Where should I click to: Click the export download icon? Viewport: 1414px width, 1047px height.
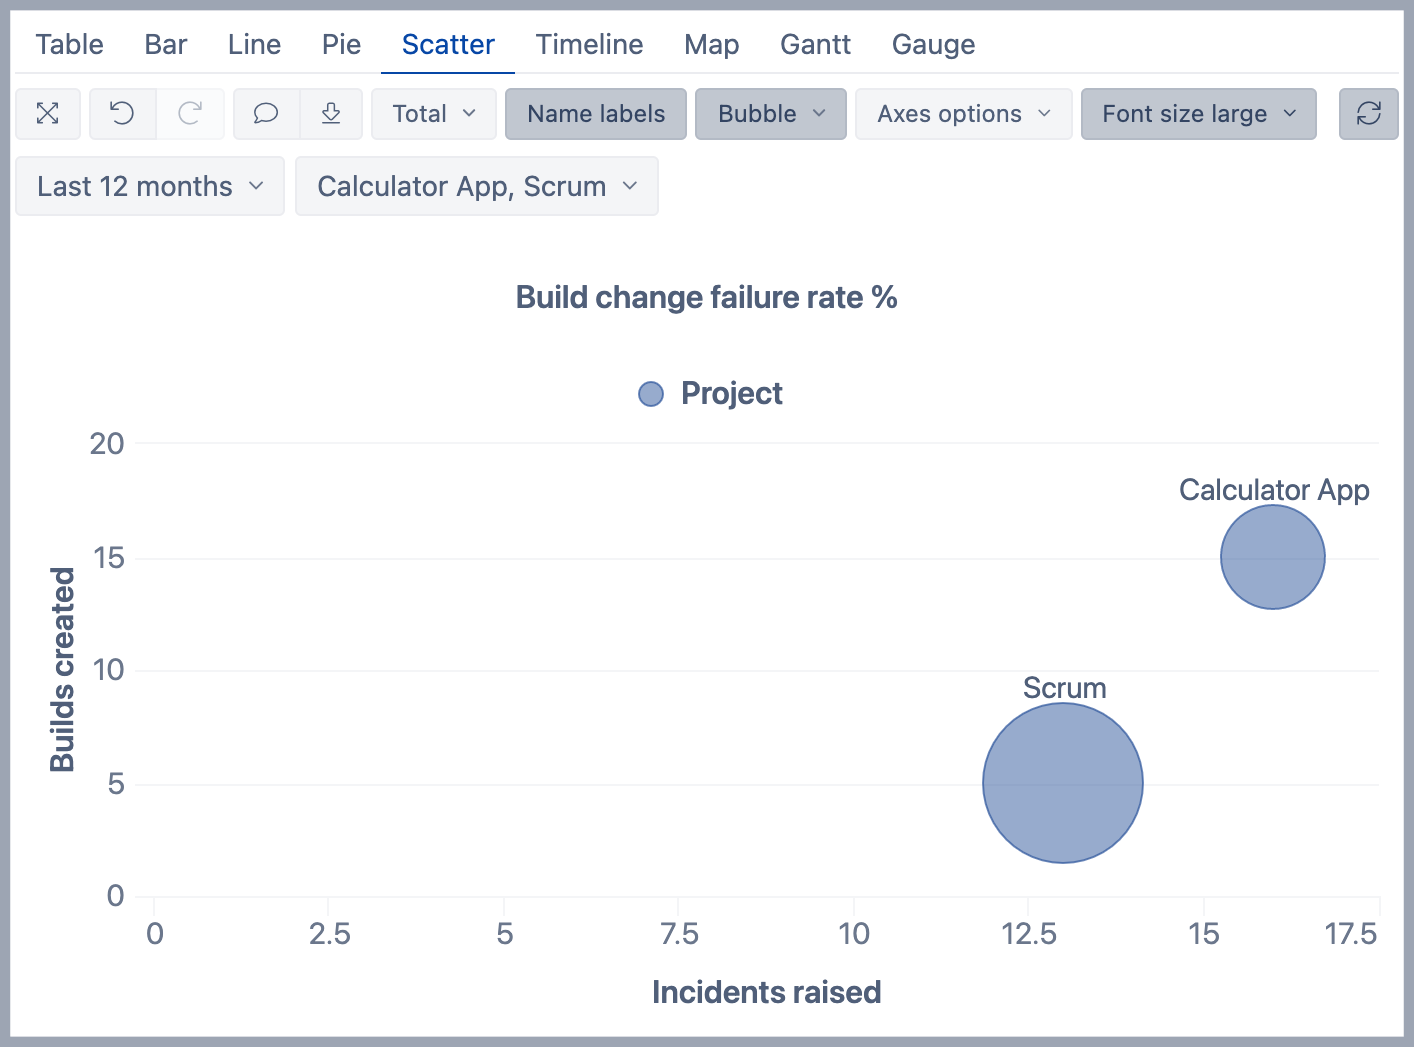click(331, 114)
